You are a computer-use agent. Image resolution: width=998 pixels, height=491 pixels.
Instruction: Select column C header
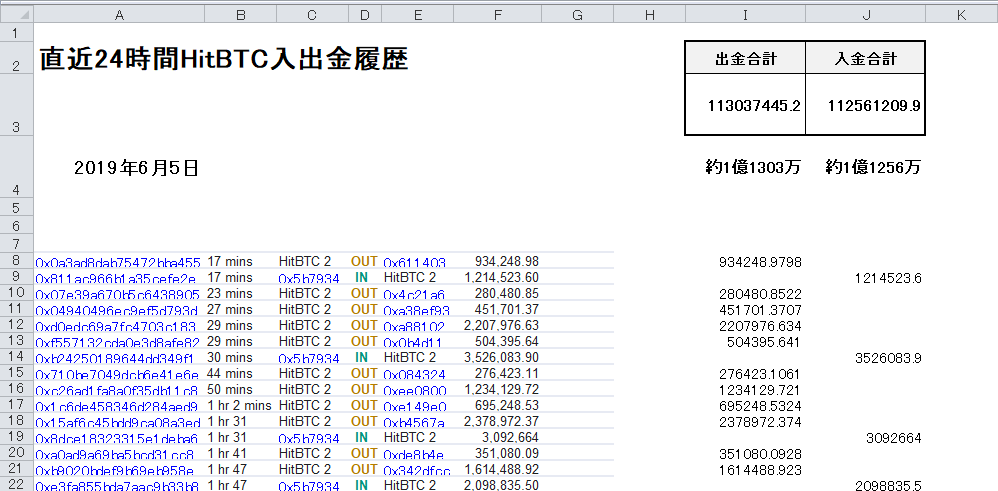pos(312,15)
